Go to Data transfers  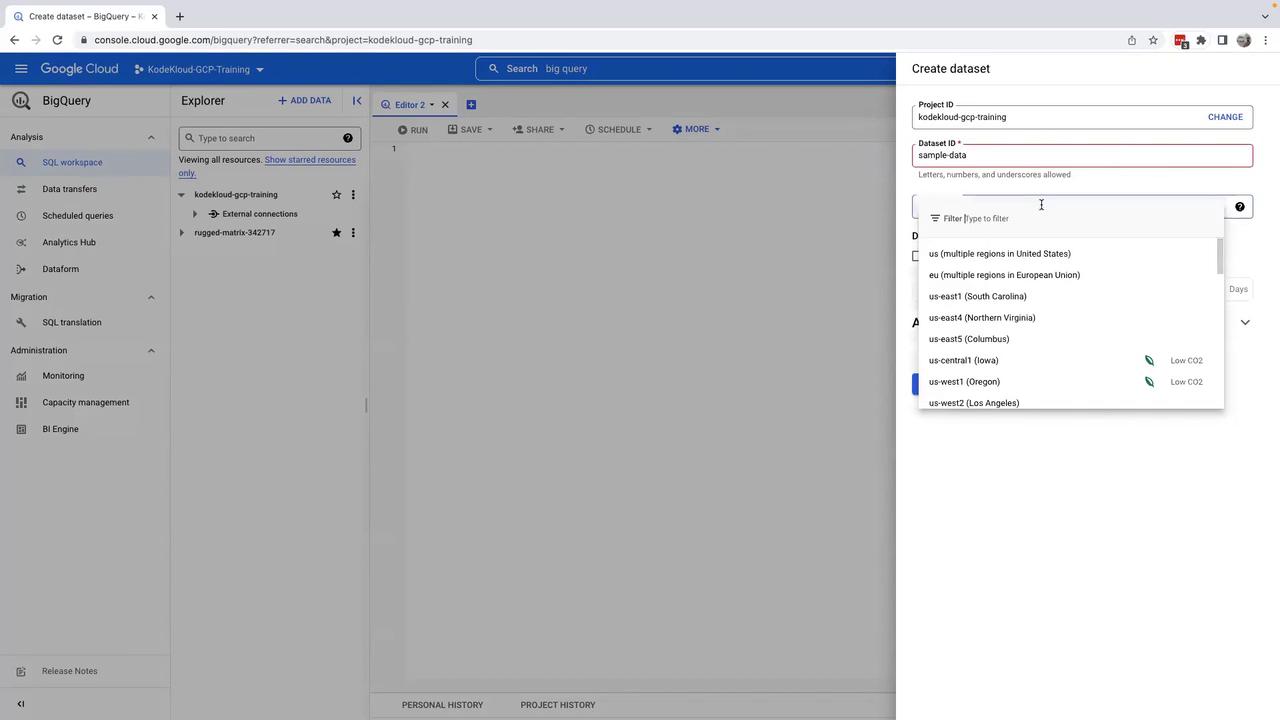click(85, 189)
